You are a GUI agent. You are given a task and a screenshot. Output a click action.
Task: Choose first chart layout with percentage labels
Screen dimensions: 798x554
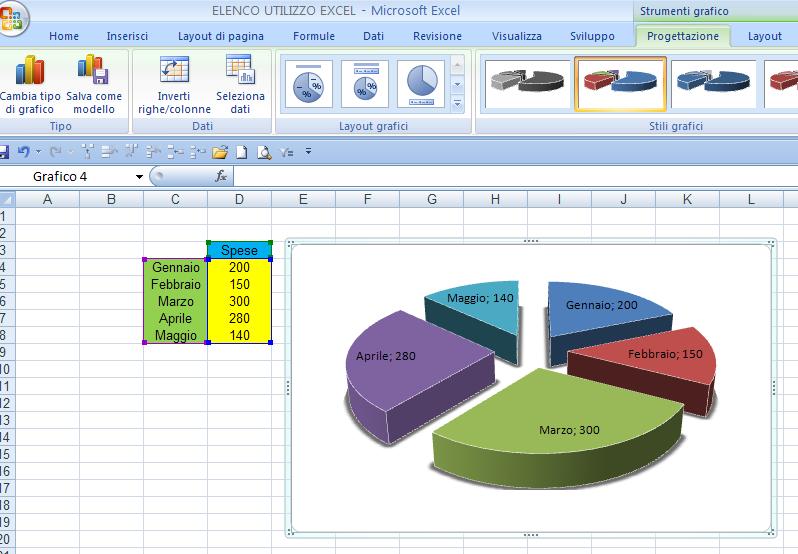(x=309, y=84)
